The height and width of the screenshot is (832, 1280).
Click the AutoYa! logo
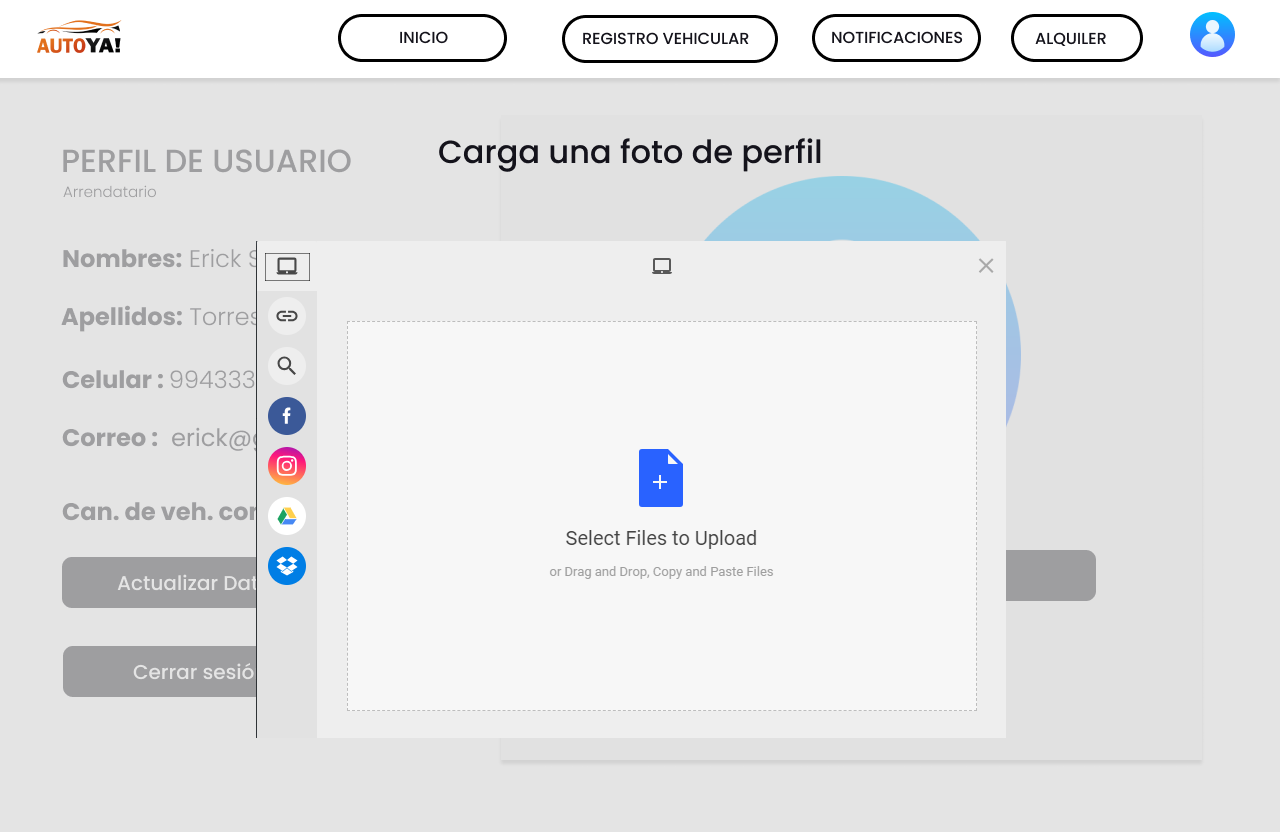79,37
